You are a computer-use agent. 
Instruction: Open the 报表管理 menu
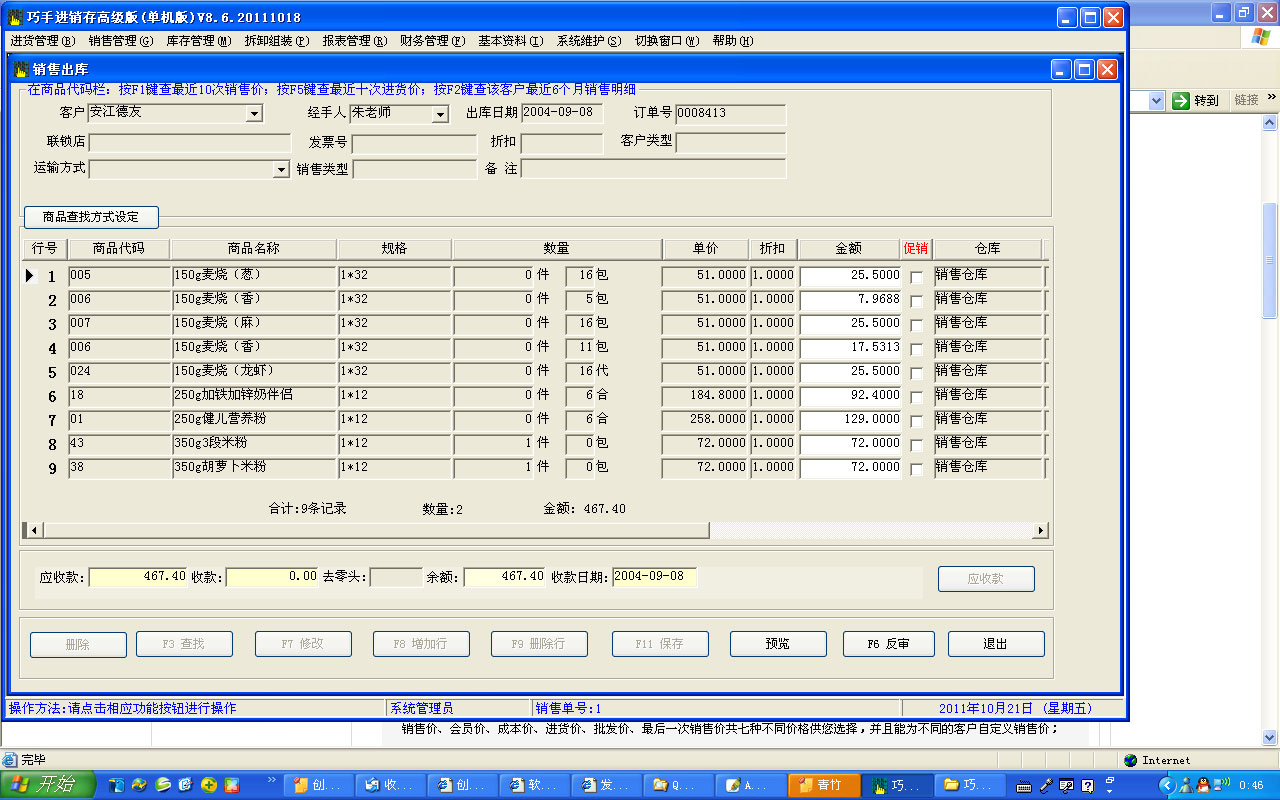pyautogui.click(x=354, y=41)
